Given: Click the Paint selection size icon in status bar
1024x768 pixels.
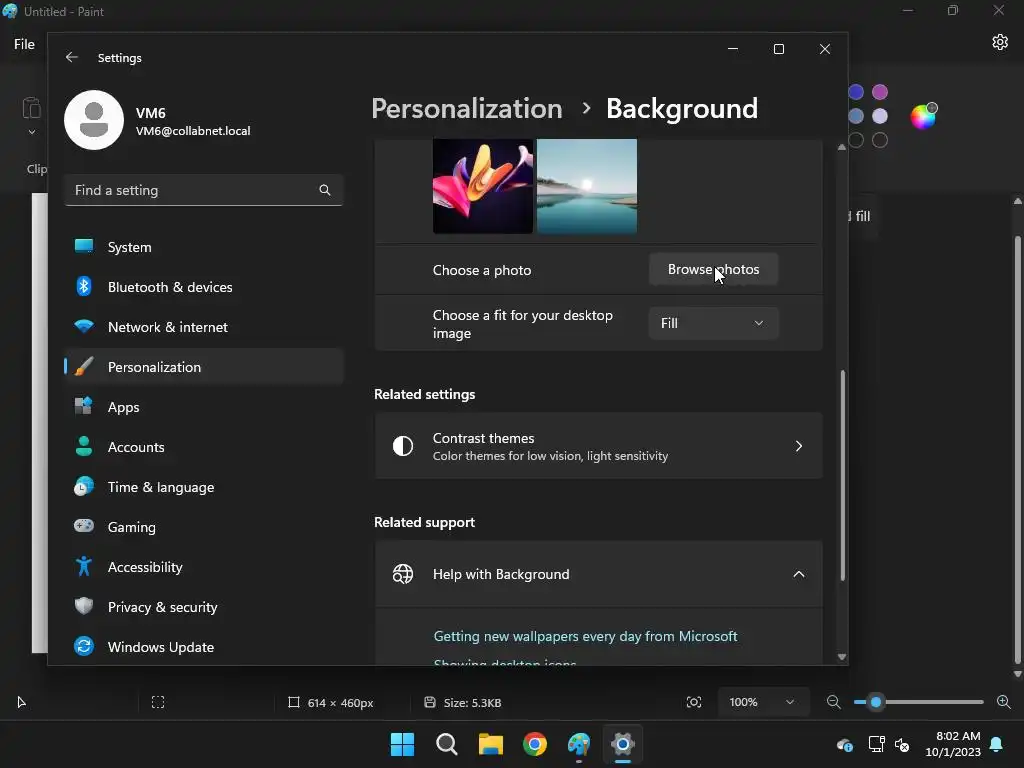Looking at the screenshot, I should [158, 702].
